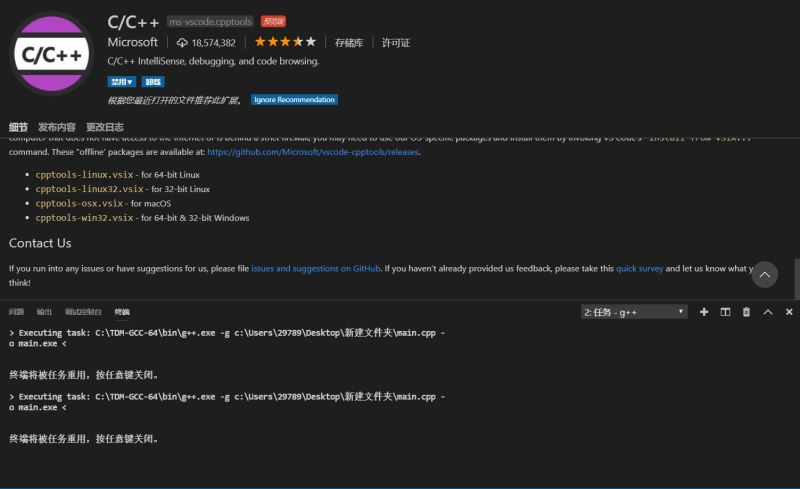Open the 许可证 license link
Viewport: 800px width, 489px height.
[396, 43]
